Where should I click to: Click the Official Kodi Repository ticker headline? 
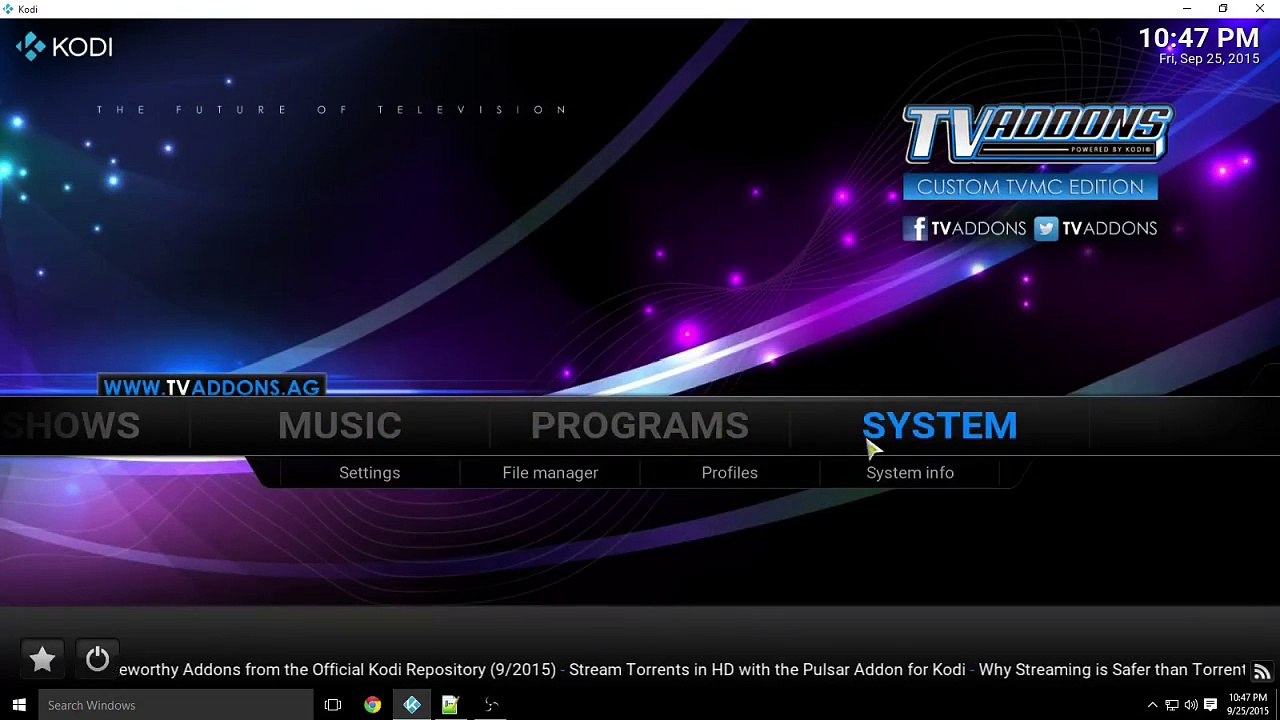pyautogui.click(x=337, y=670)
